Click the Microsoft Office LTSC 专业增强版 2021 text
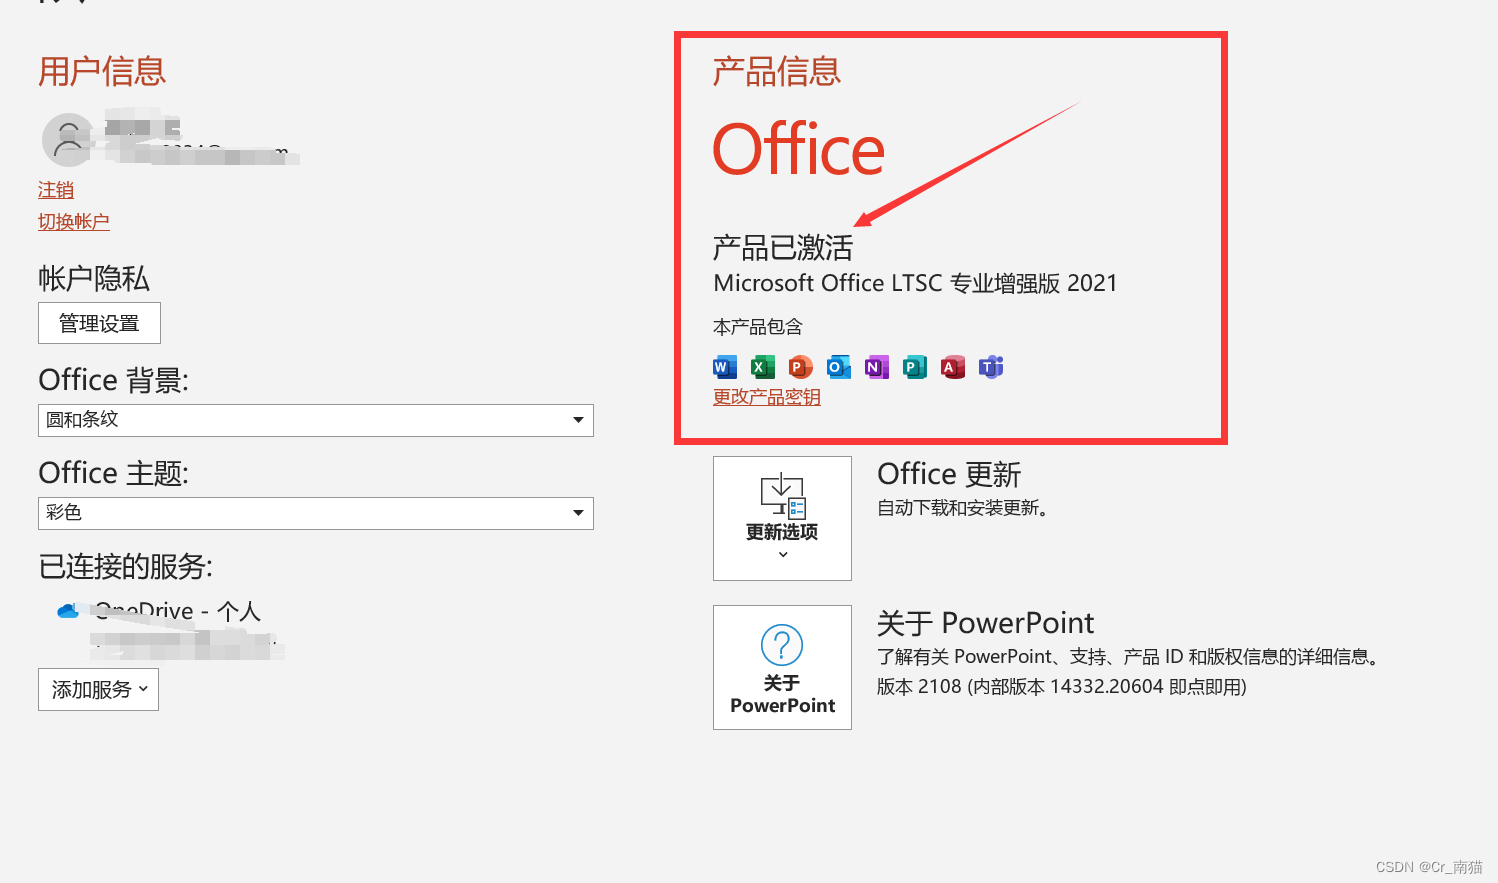 pyautogui.click(x=915, y=283)
